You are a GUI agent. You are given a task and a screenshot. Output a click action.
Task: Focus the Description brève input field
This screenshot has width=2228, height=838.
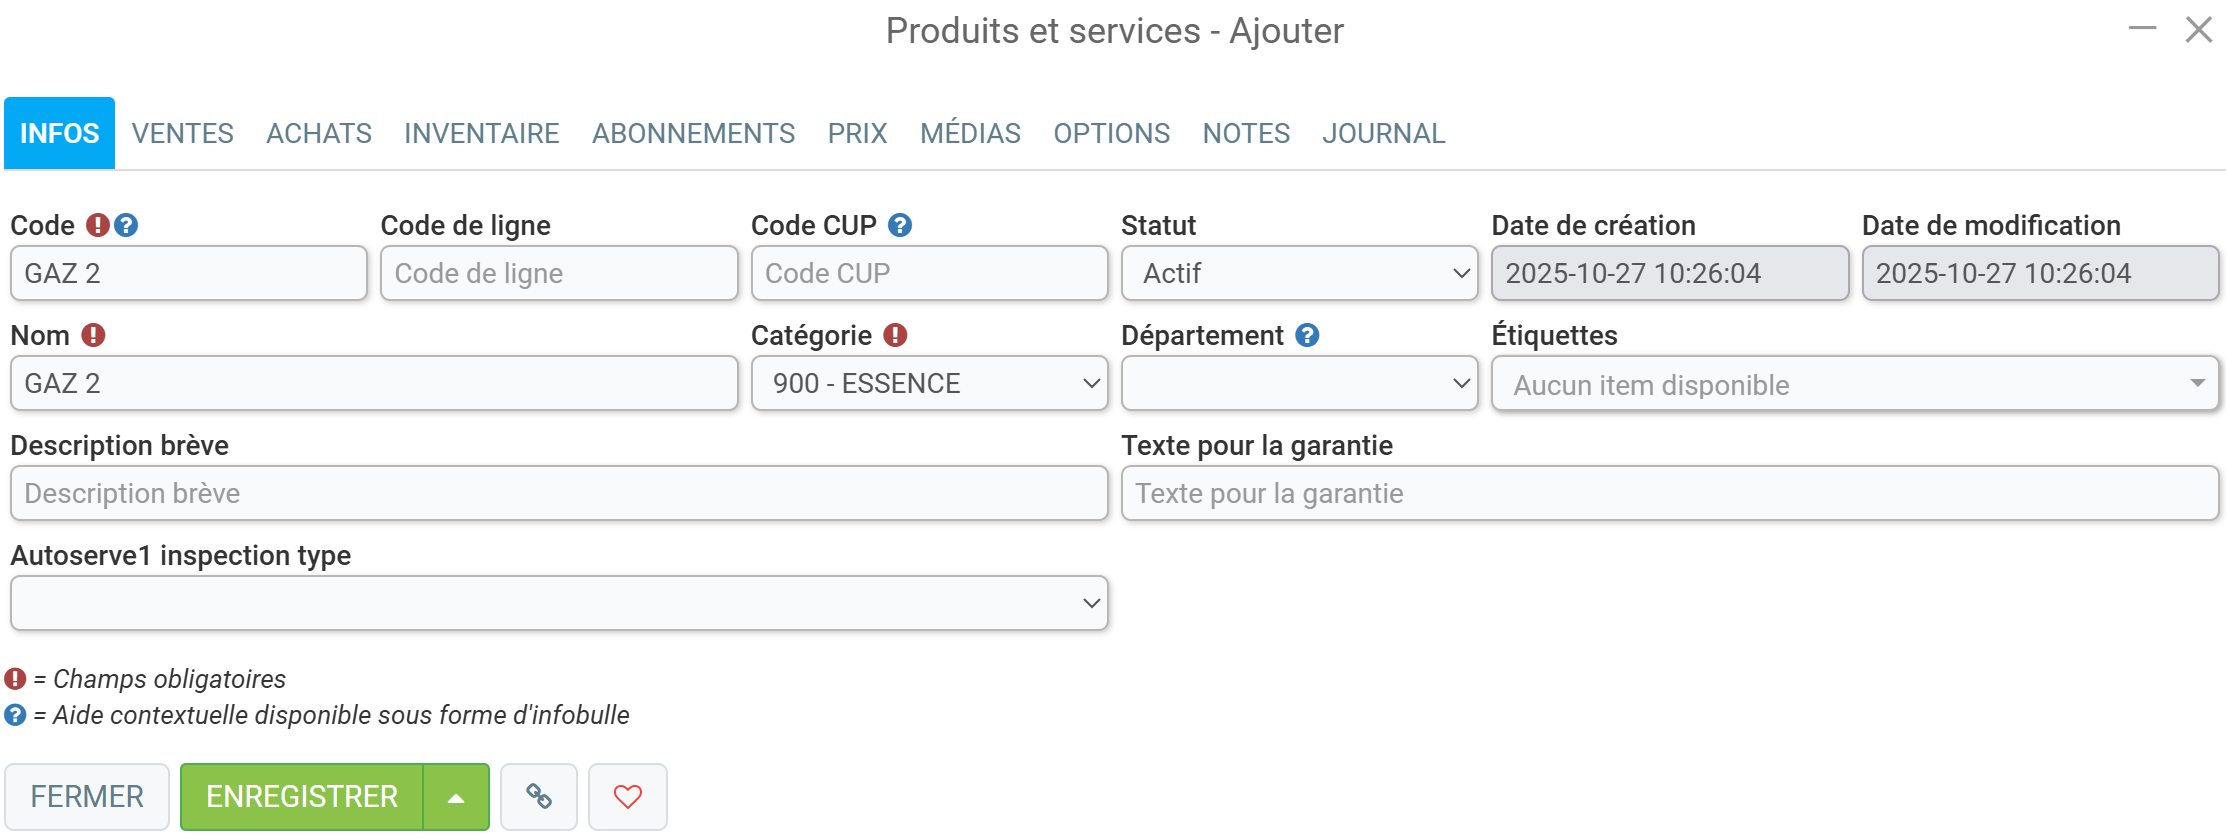coord(559,493)
